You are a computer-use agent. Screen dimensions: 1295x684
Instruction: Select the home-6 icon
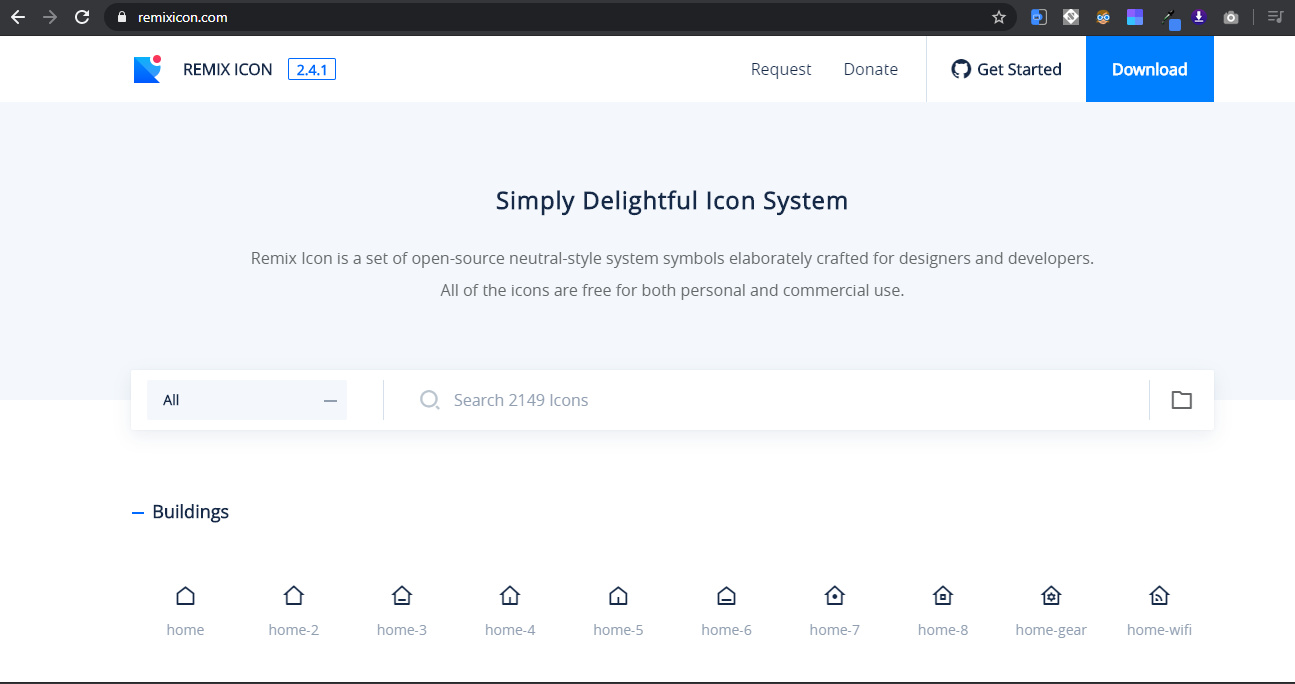pyautogui.click(x=726, y=596)
